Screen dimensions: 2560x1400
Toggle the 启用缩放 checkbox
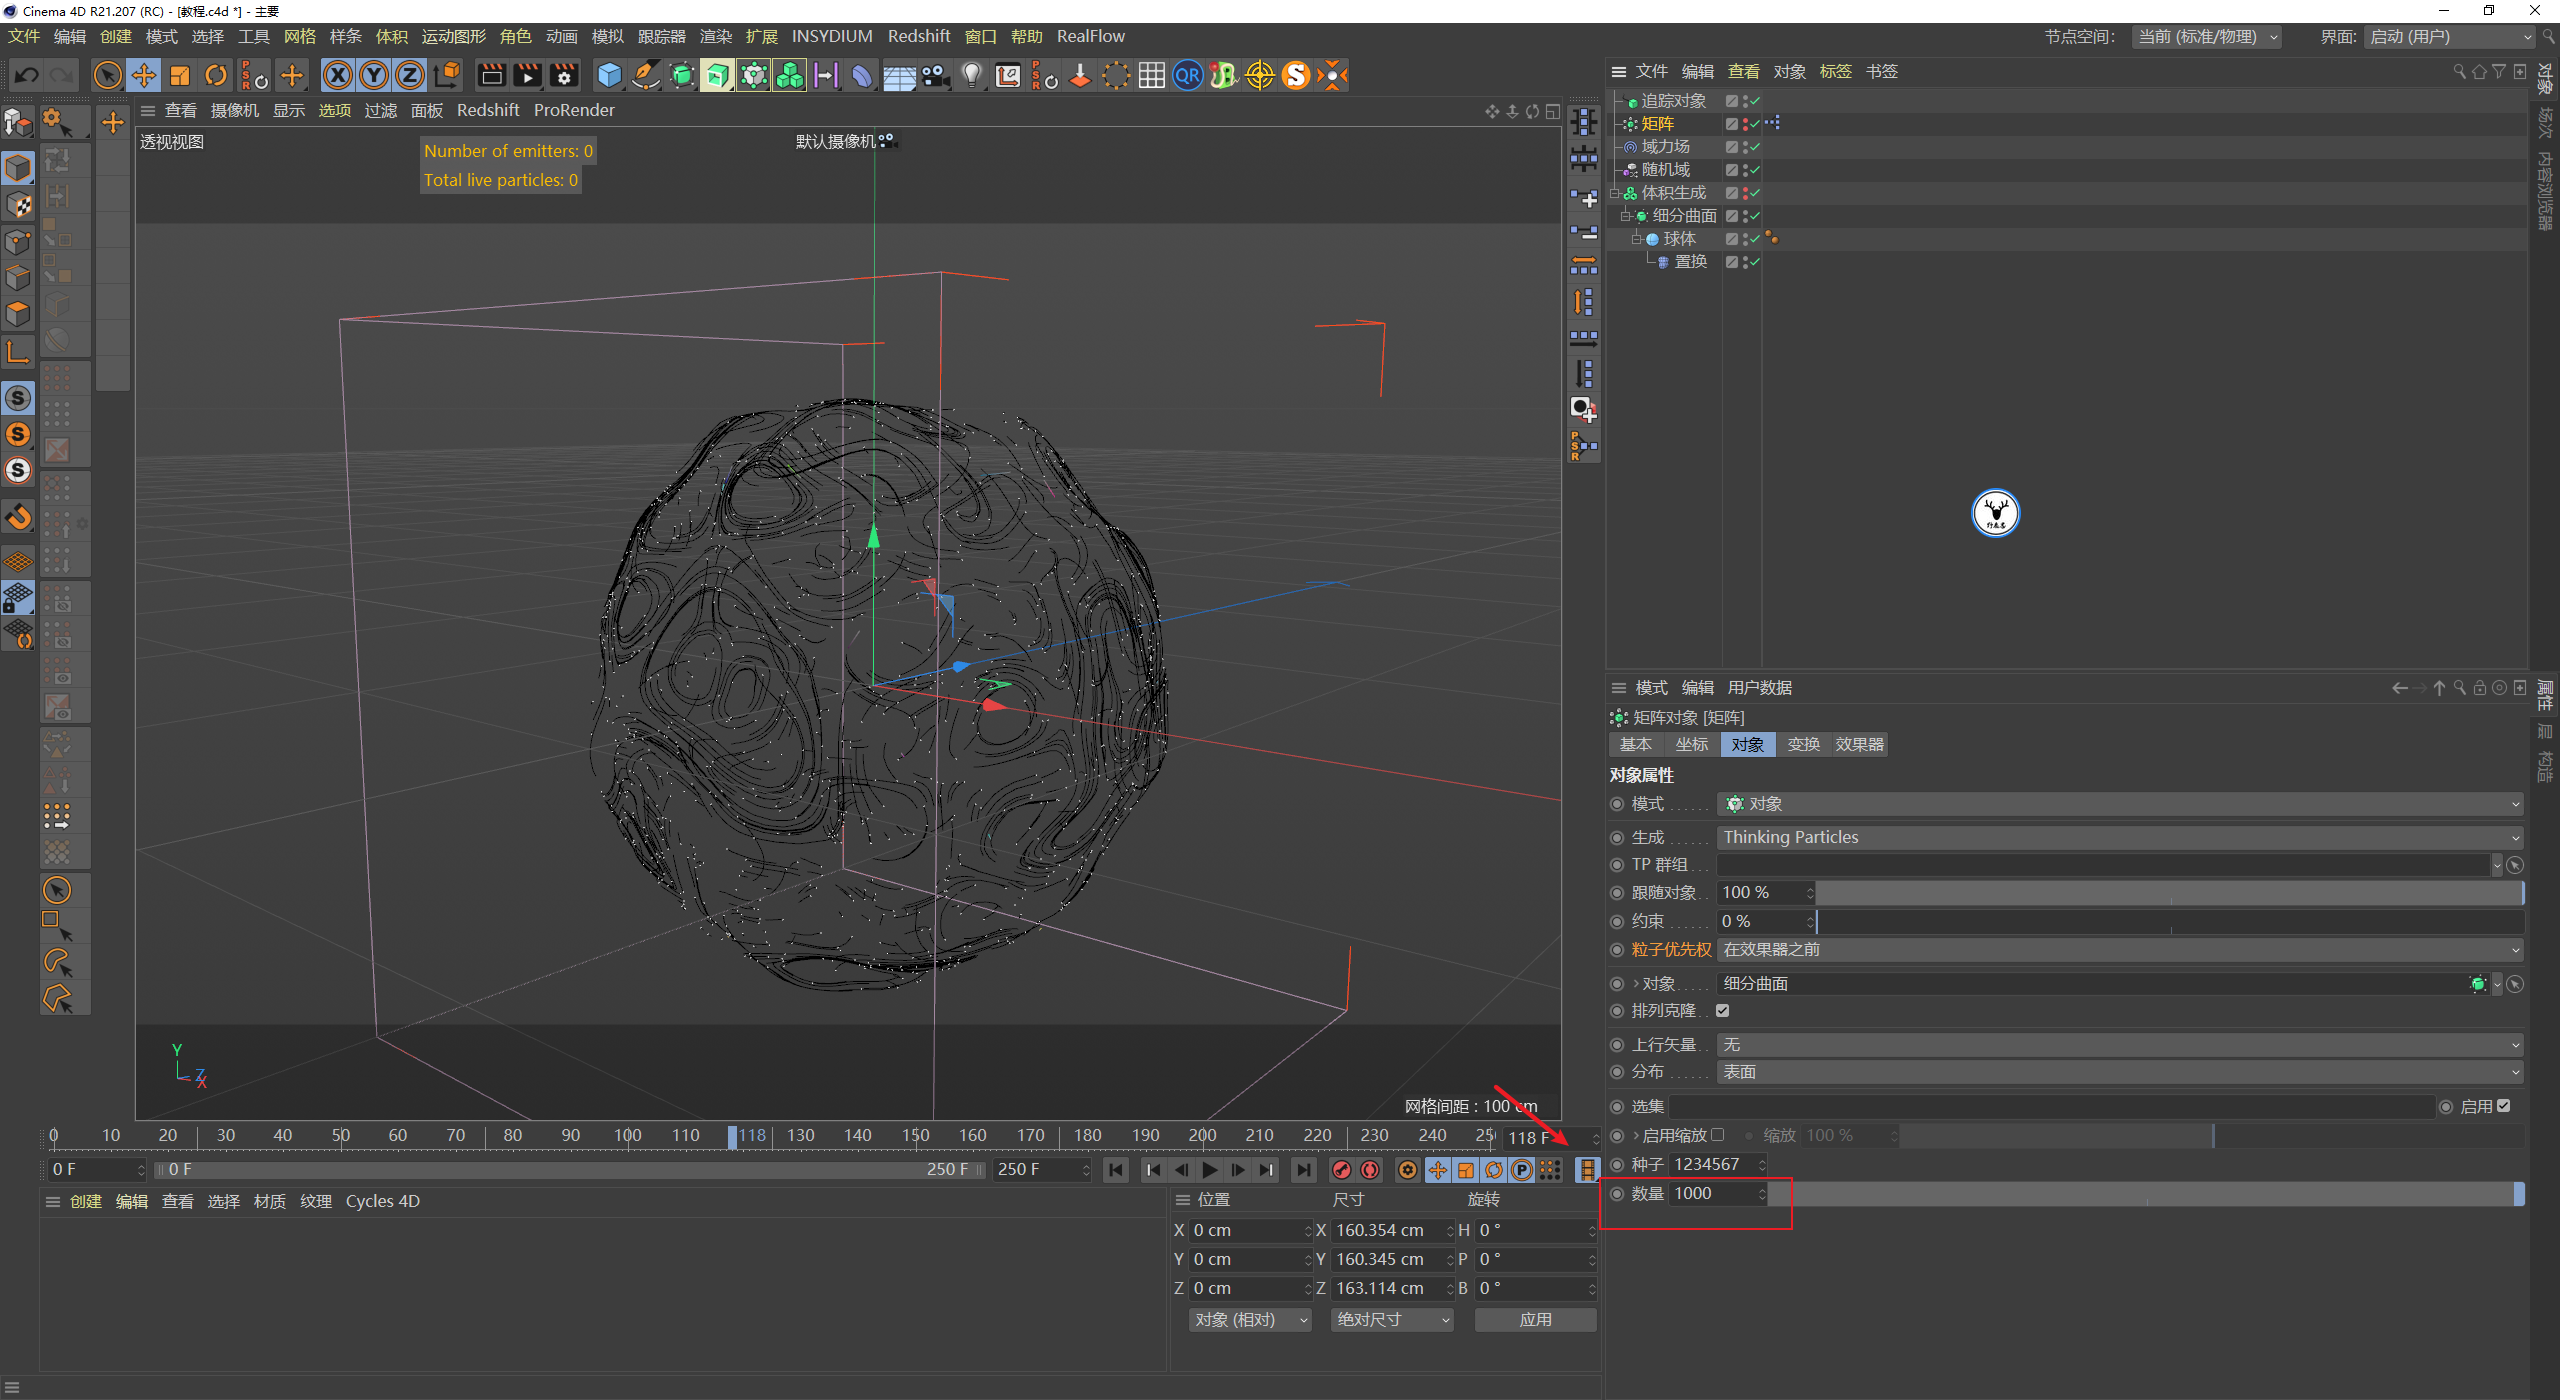1718,1135
